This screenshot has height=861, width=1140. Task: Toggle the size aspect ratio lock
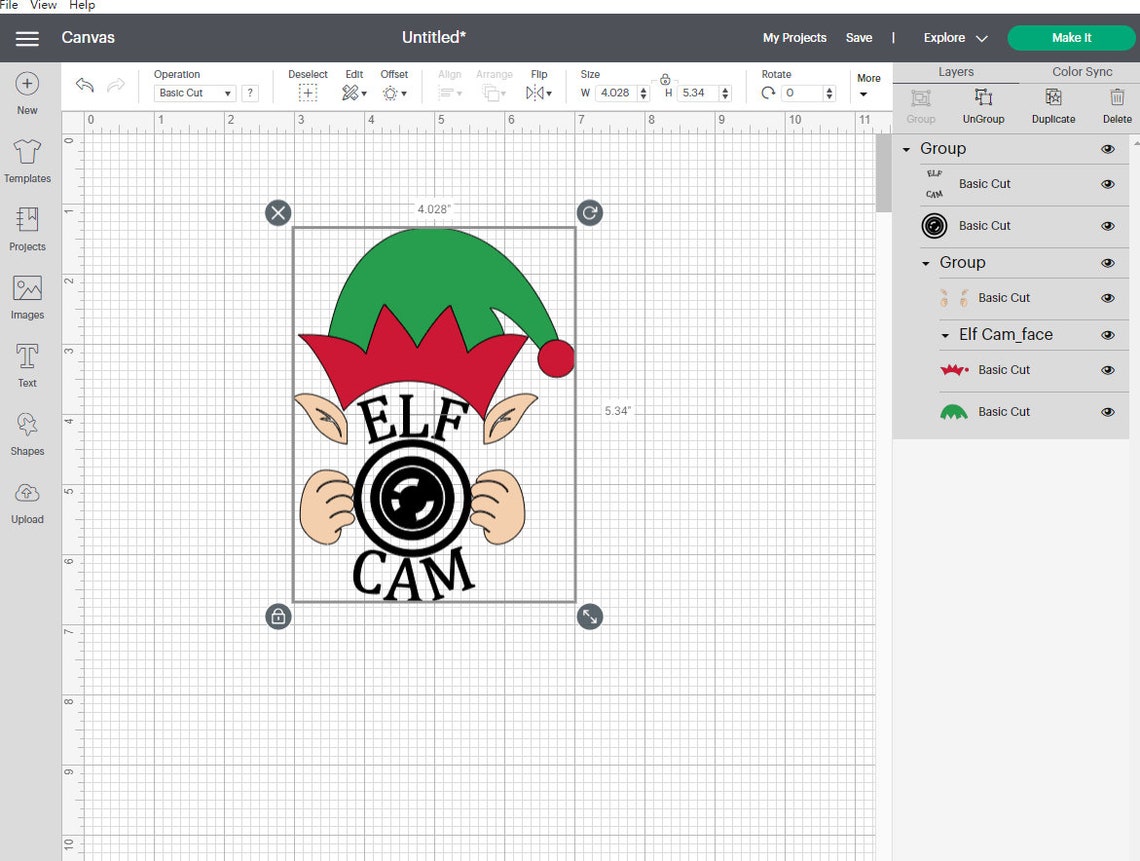pyautogui.click(x=665, y=80)
